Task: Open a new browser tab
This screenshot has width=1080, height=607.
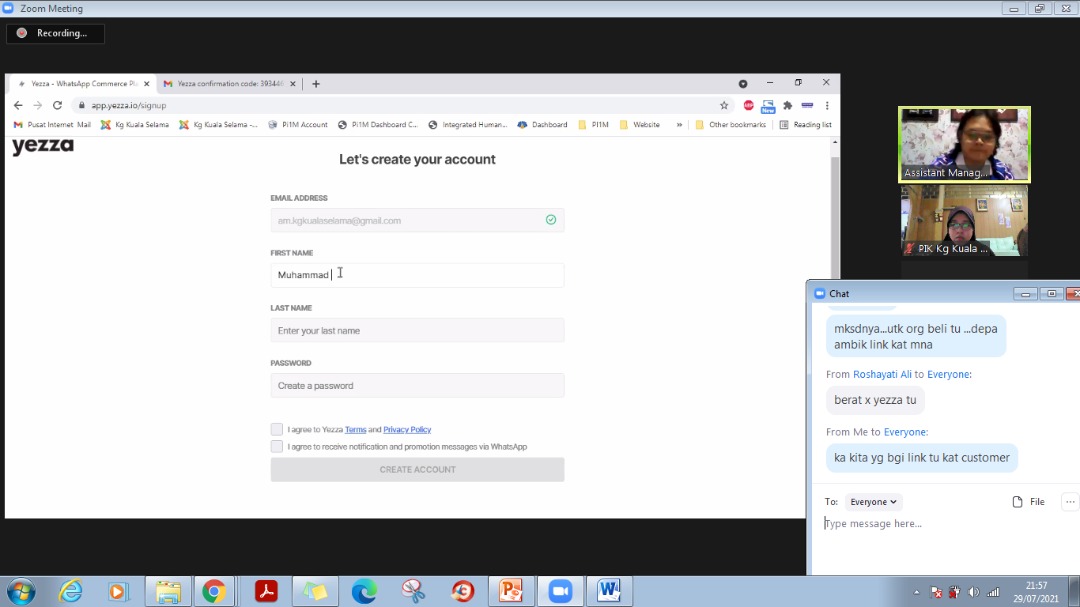Action: [x=316, y=84]
